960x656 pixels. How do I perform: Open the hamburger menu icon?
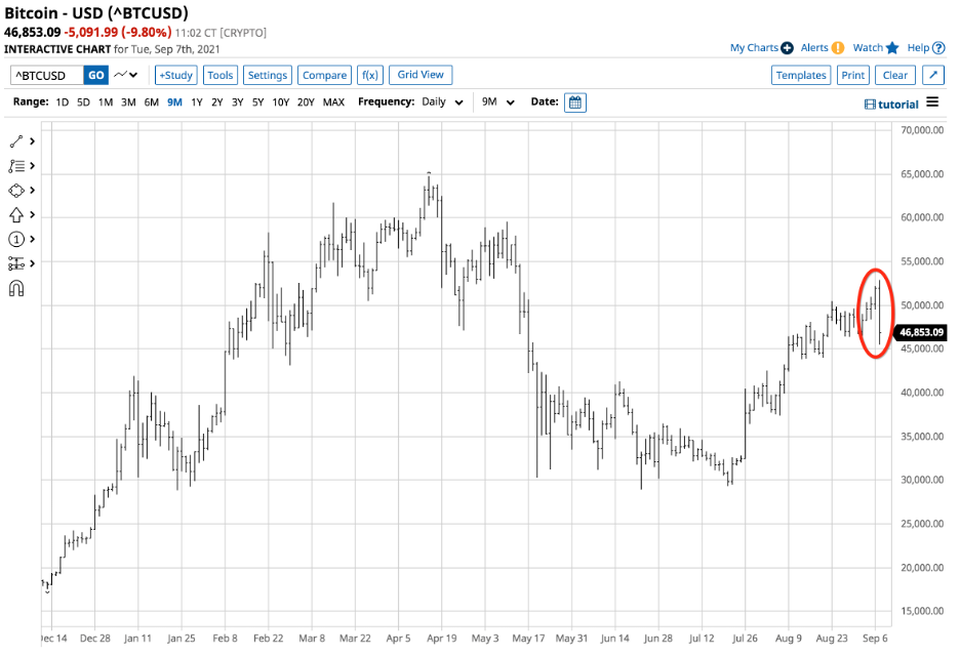coord(932,102)
